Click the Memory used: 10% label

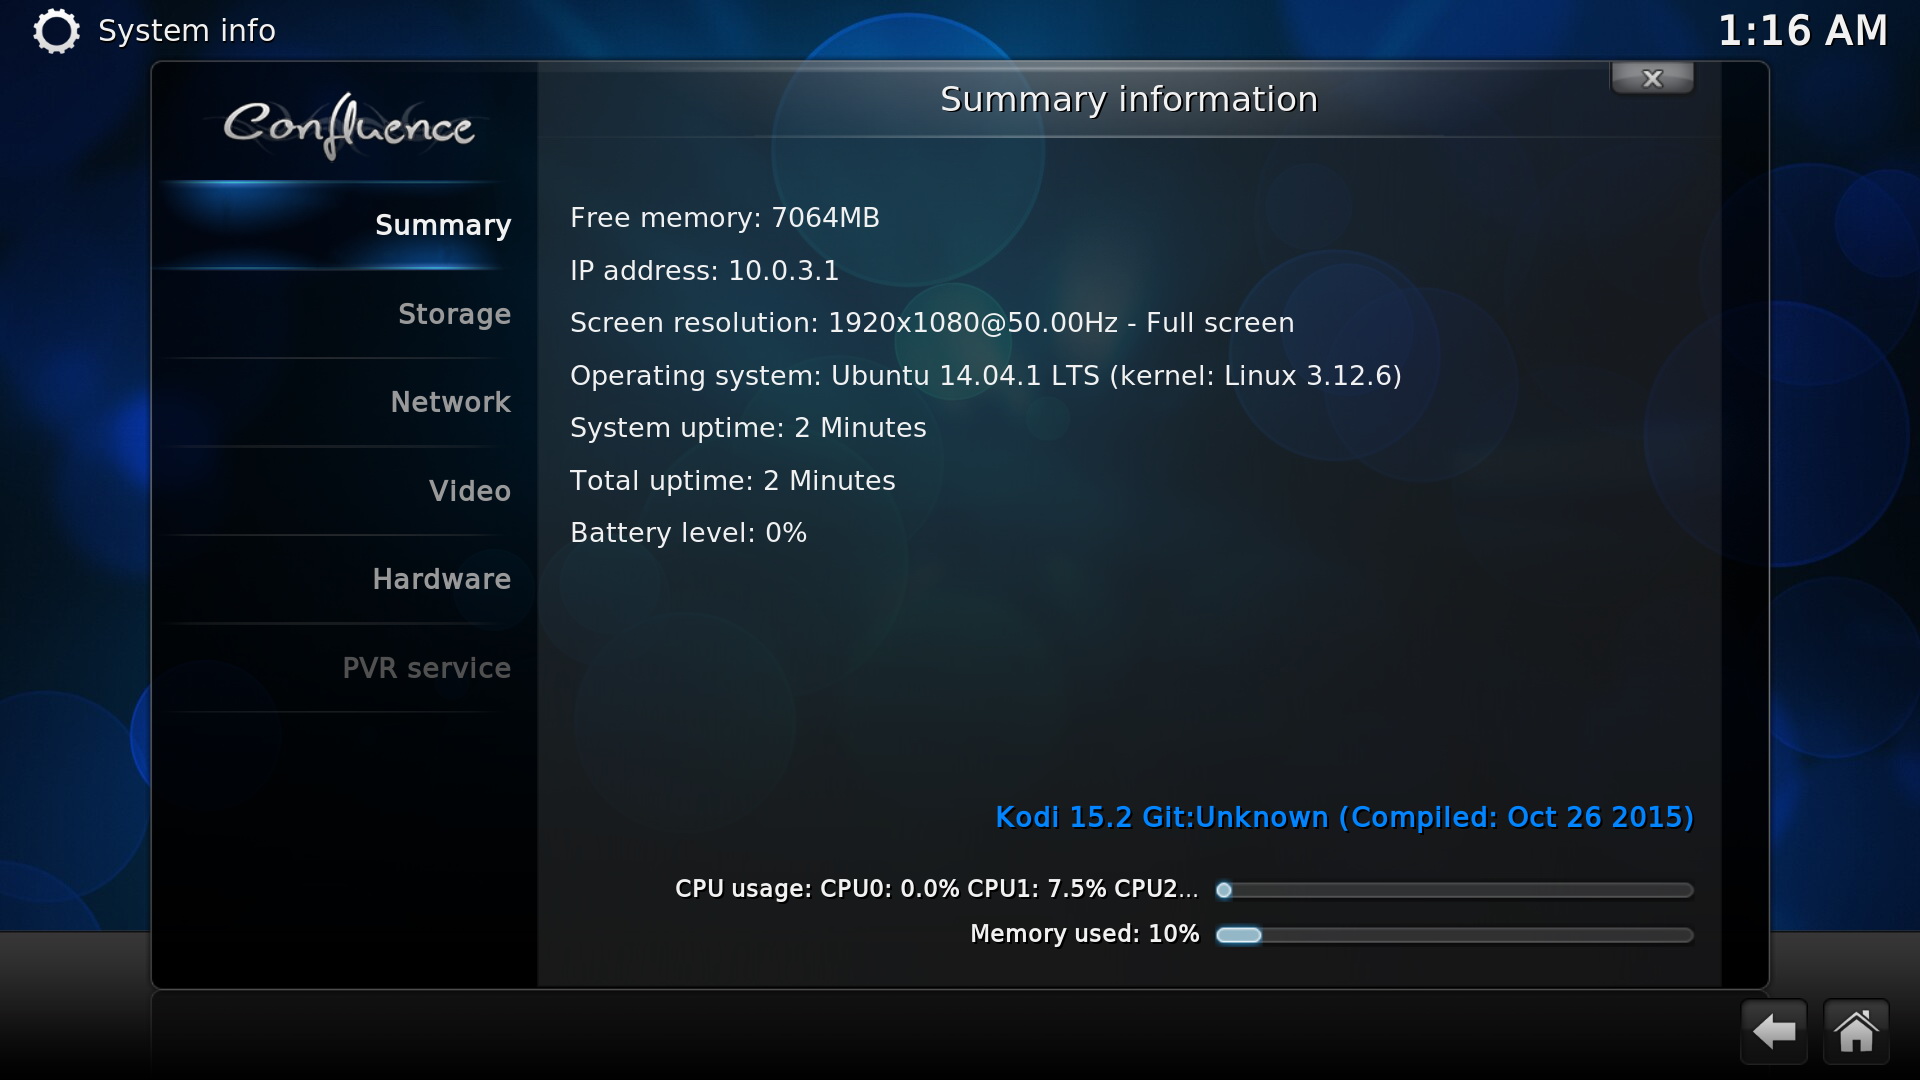coord(1085,934)
